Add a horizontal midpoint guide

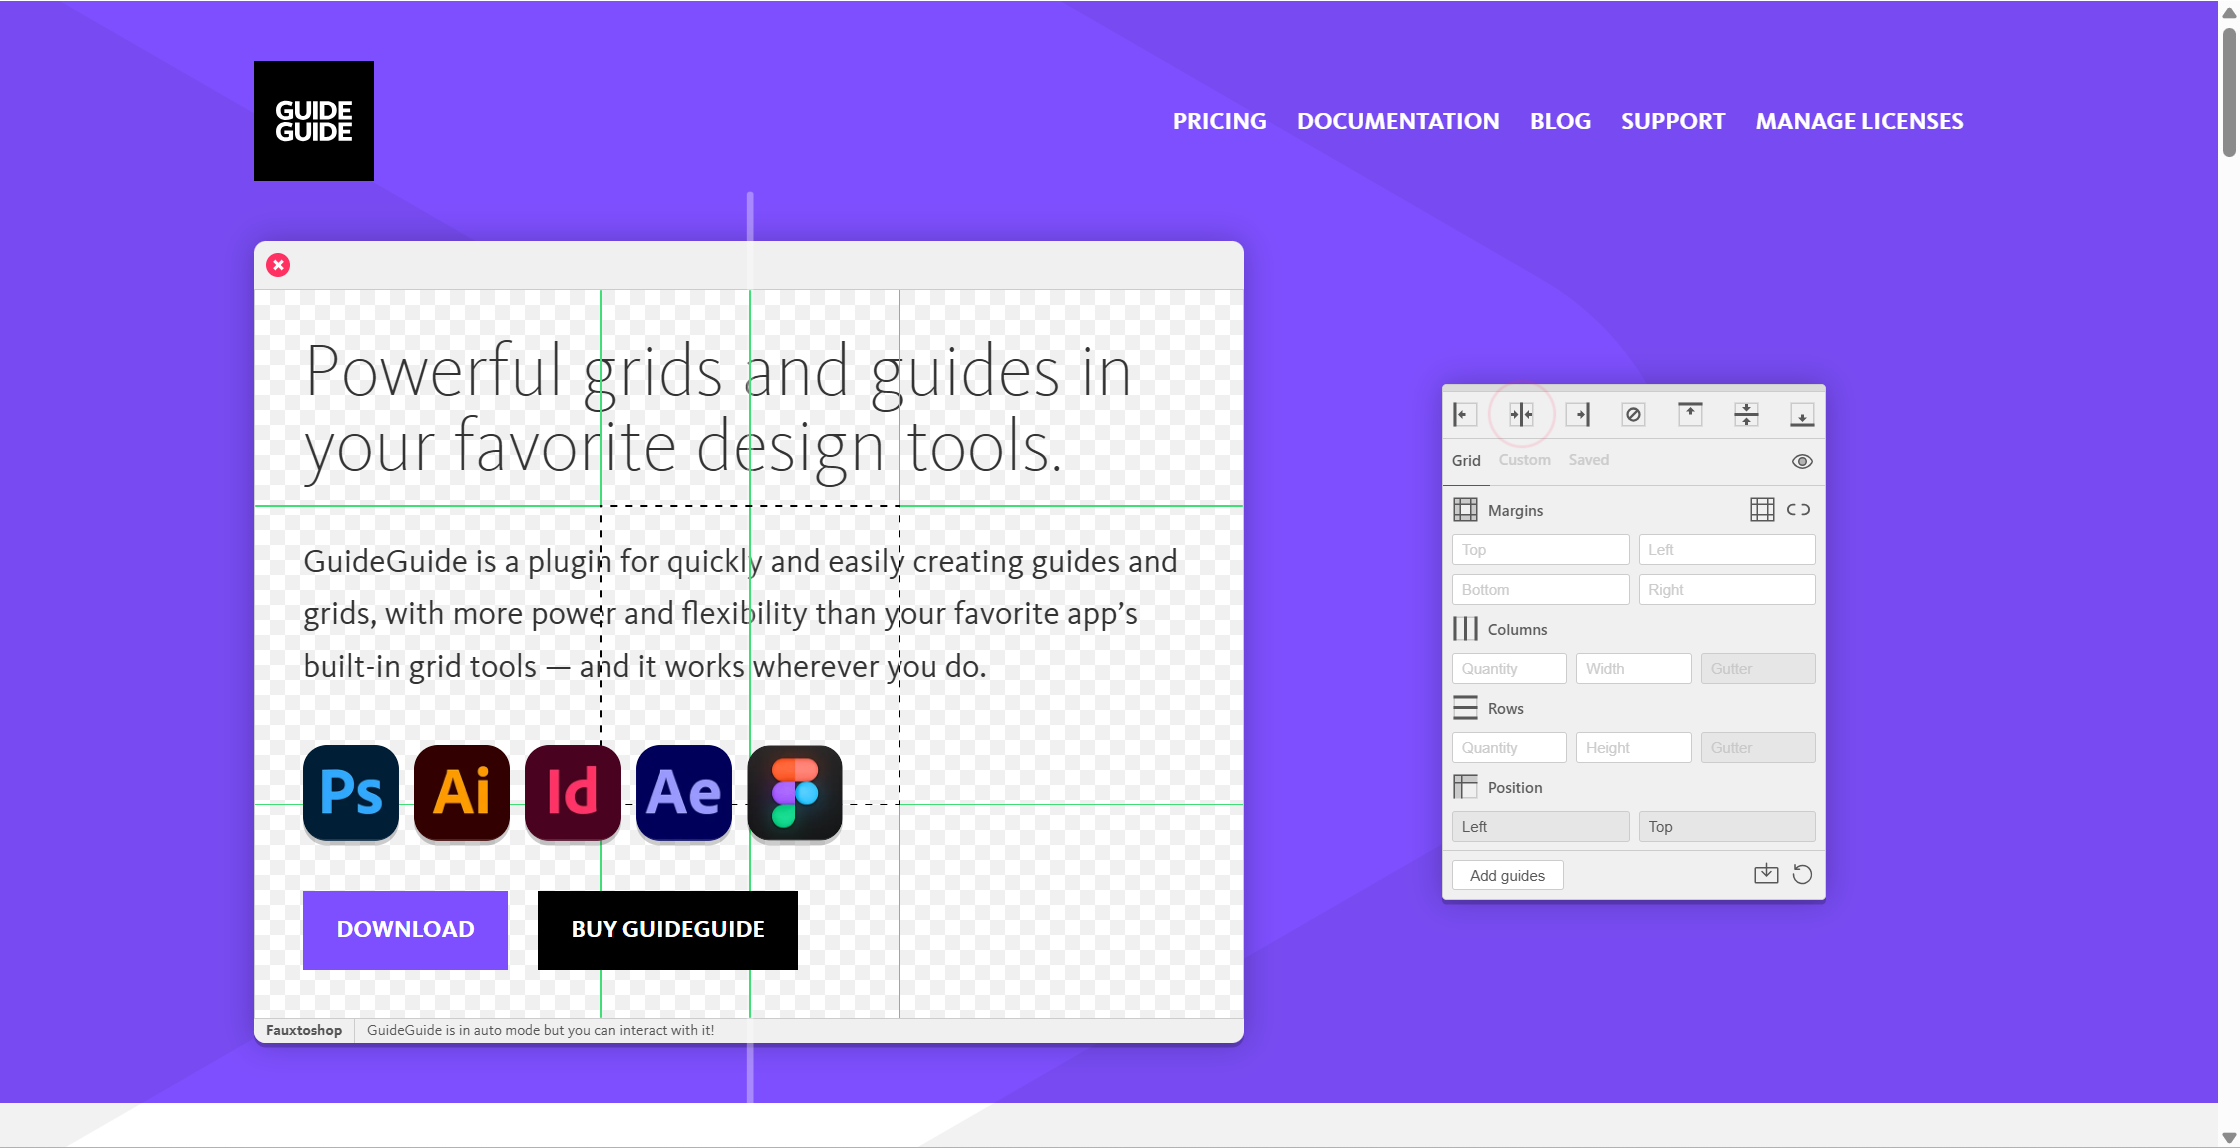(x=1746, y=414)
